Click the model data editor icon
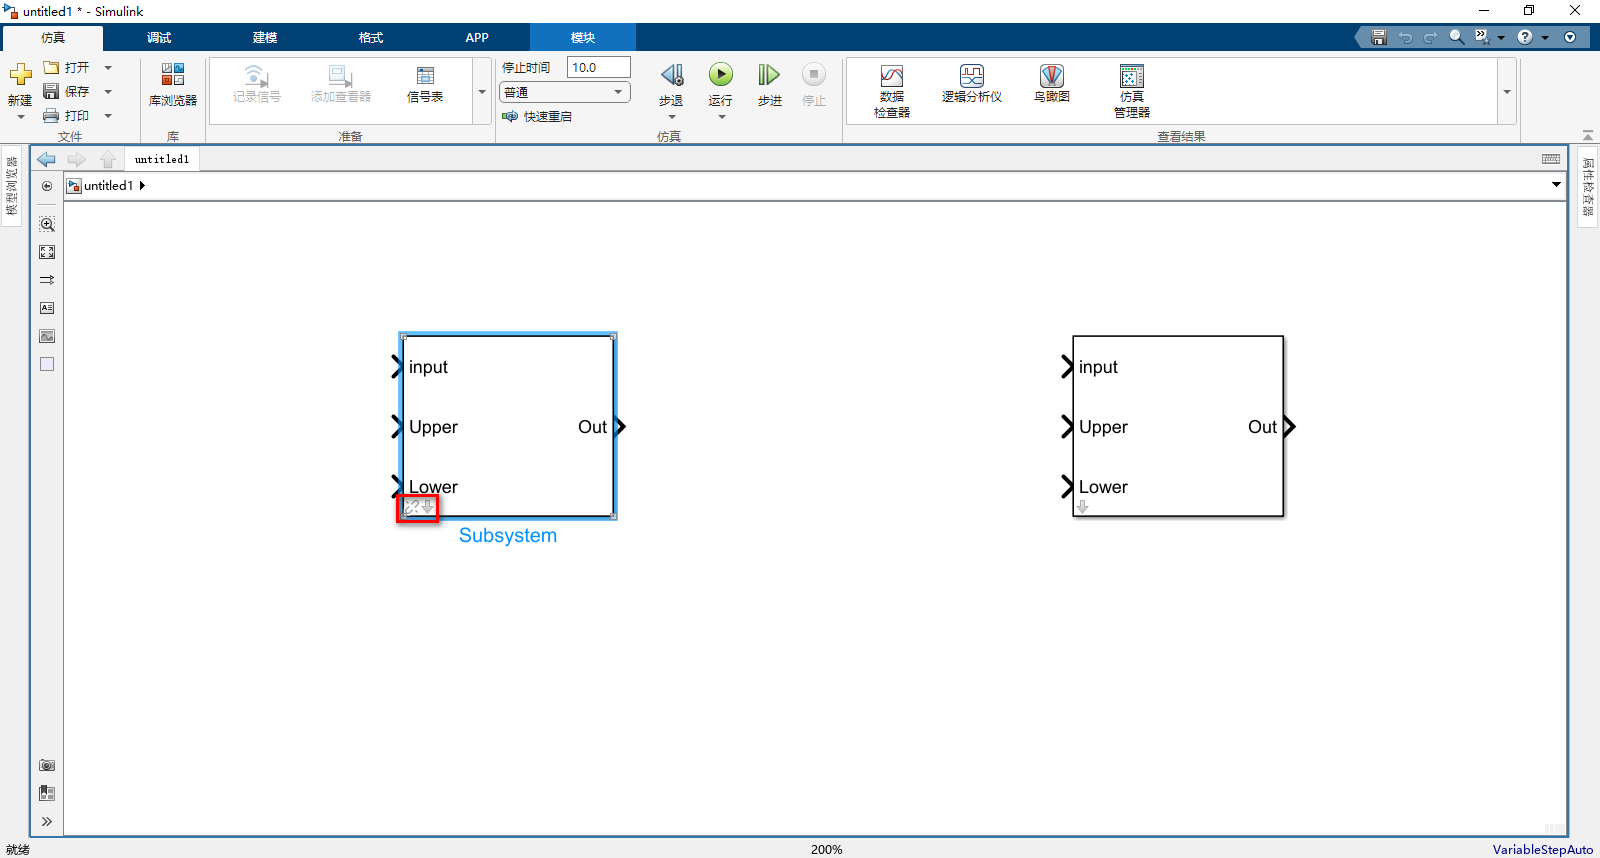Screen dimensions: 1600x858 pos(47,793)
